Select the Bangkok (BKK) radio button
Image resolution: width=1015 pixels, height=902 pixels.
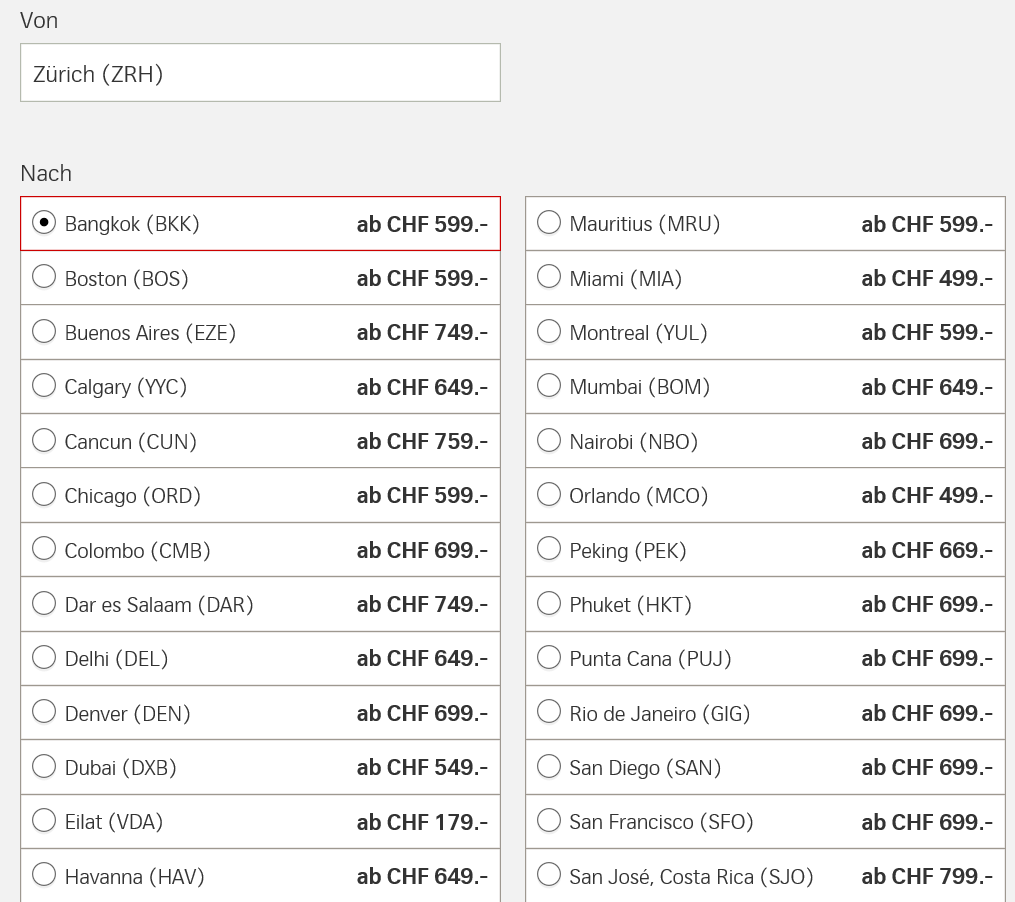coord(44,223)
